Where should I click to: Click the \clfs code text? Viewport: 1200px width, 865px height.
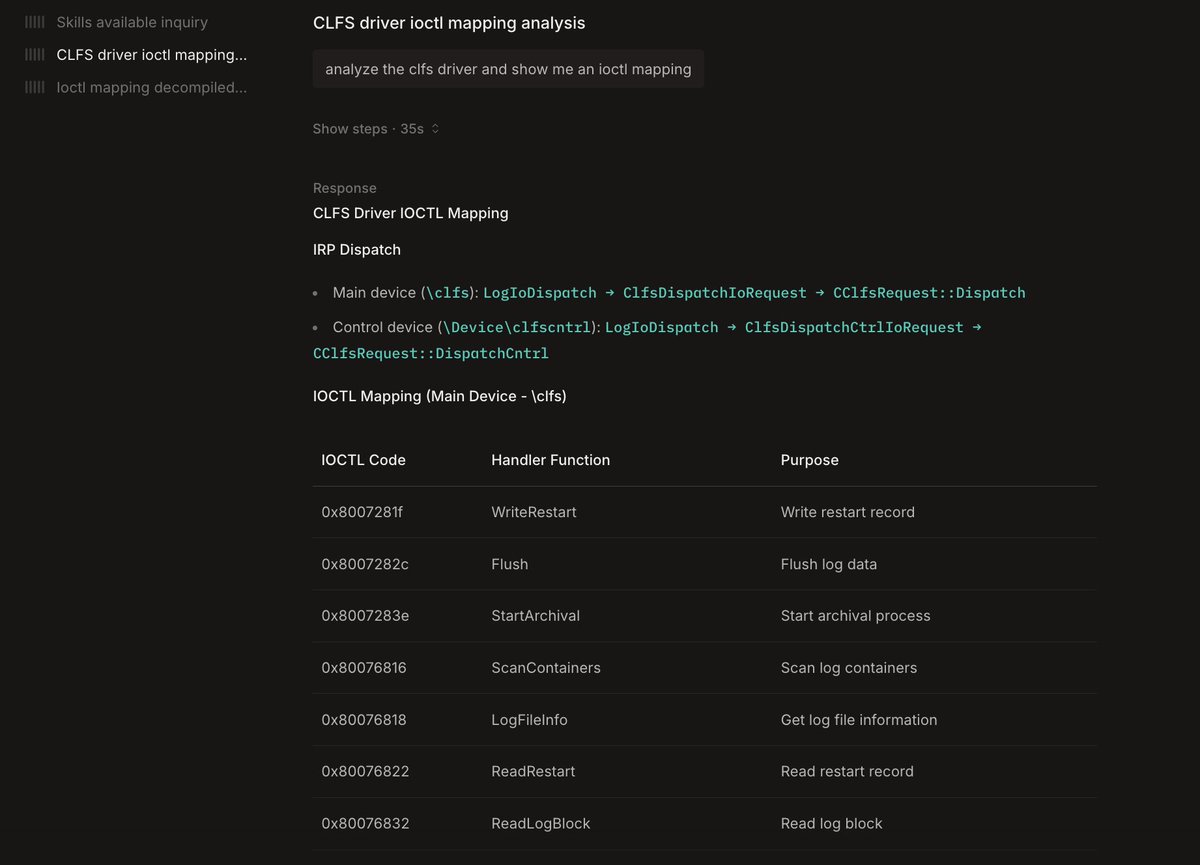(x=447, y=293)
